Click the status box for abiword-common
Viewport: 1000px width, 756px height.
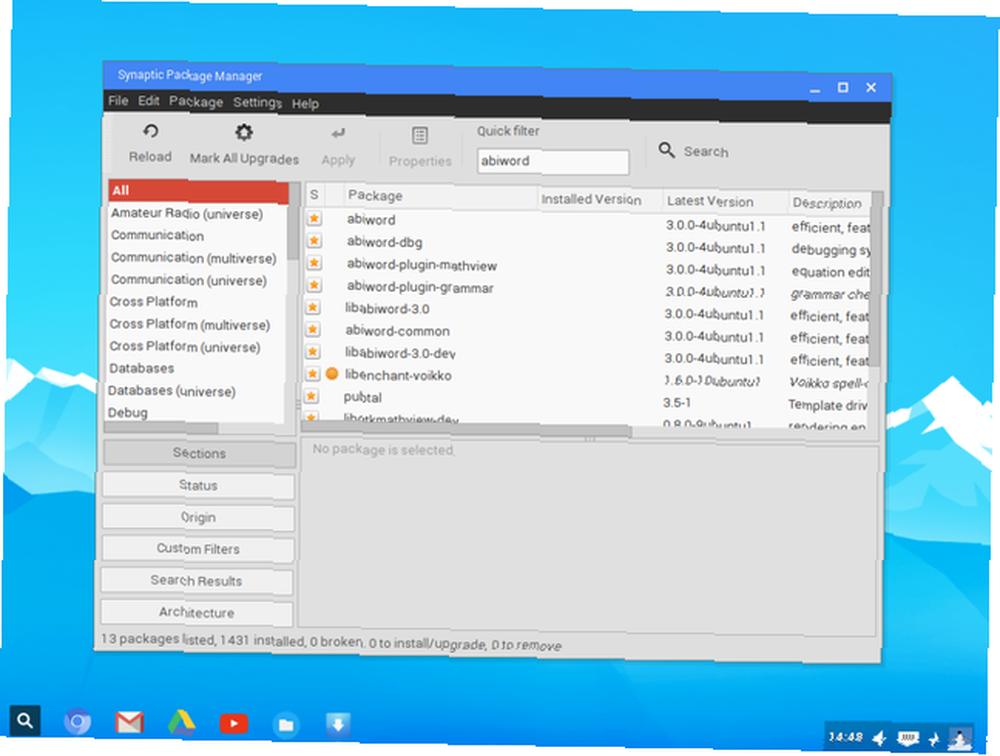pos(312,329)
